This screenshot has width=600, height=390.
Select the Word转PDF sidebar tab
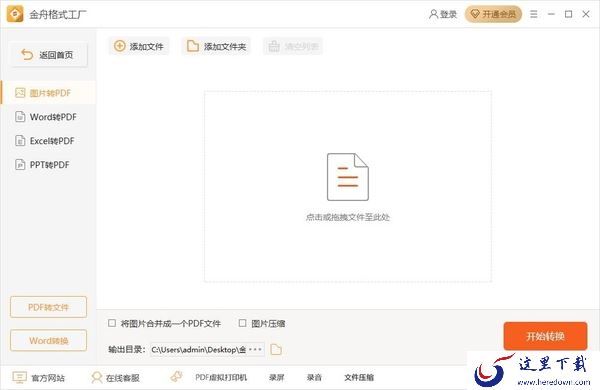click(x=48, y=117)
